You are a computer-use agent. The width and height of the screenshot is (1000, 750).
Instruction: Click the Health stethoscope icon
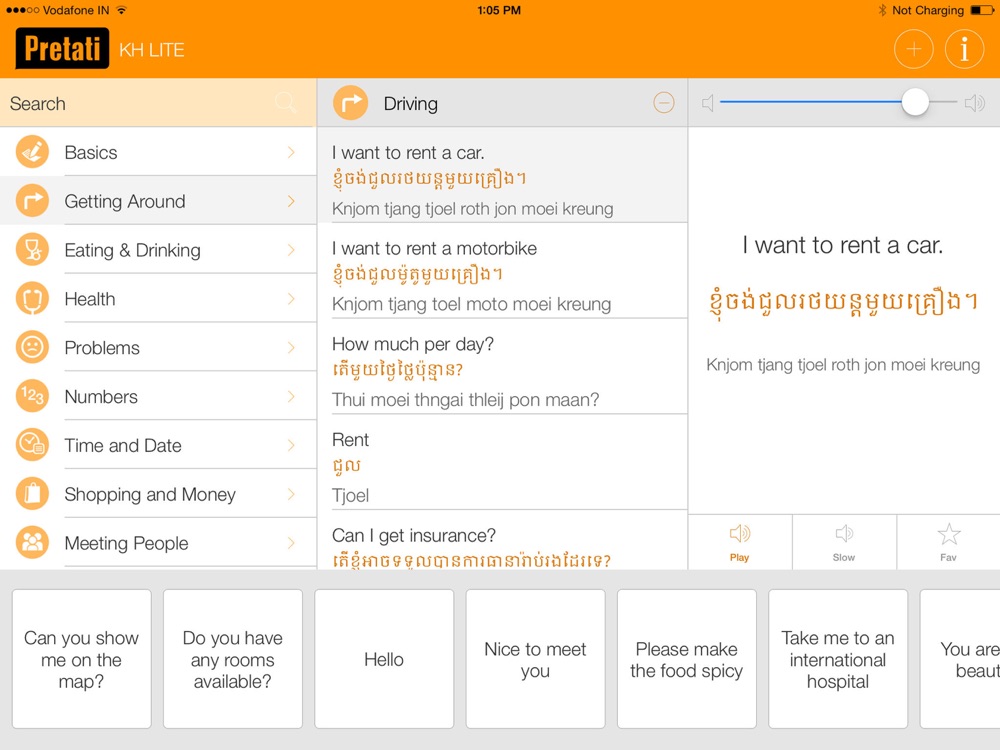point(32,298)
